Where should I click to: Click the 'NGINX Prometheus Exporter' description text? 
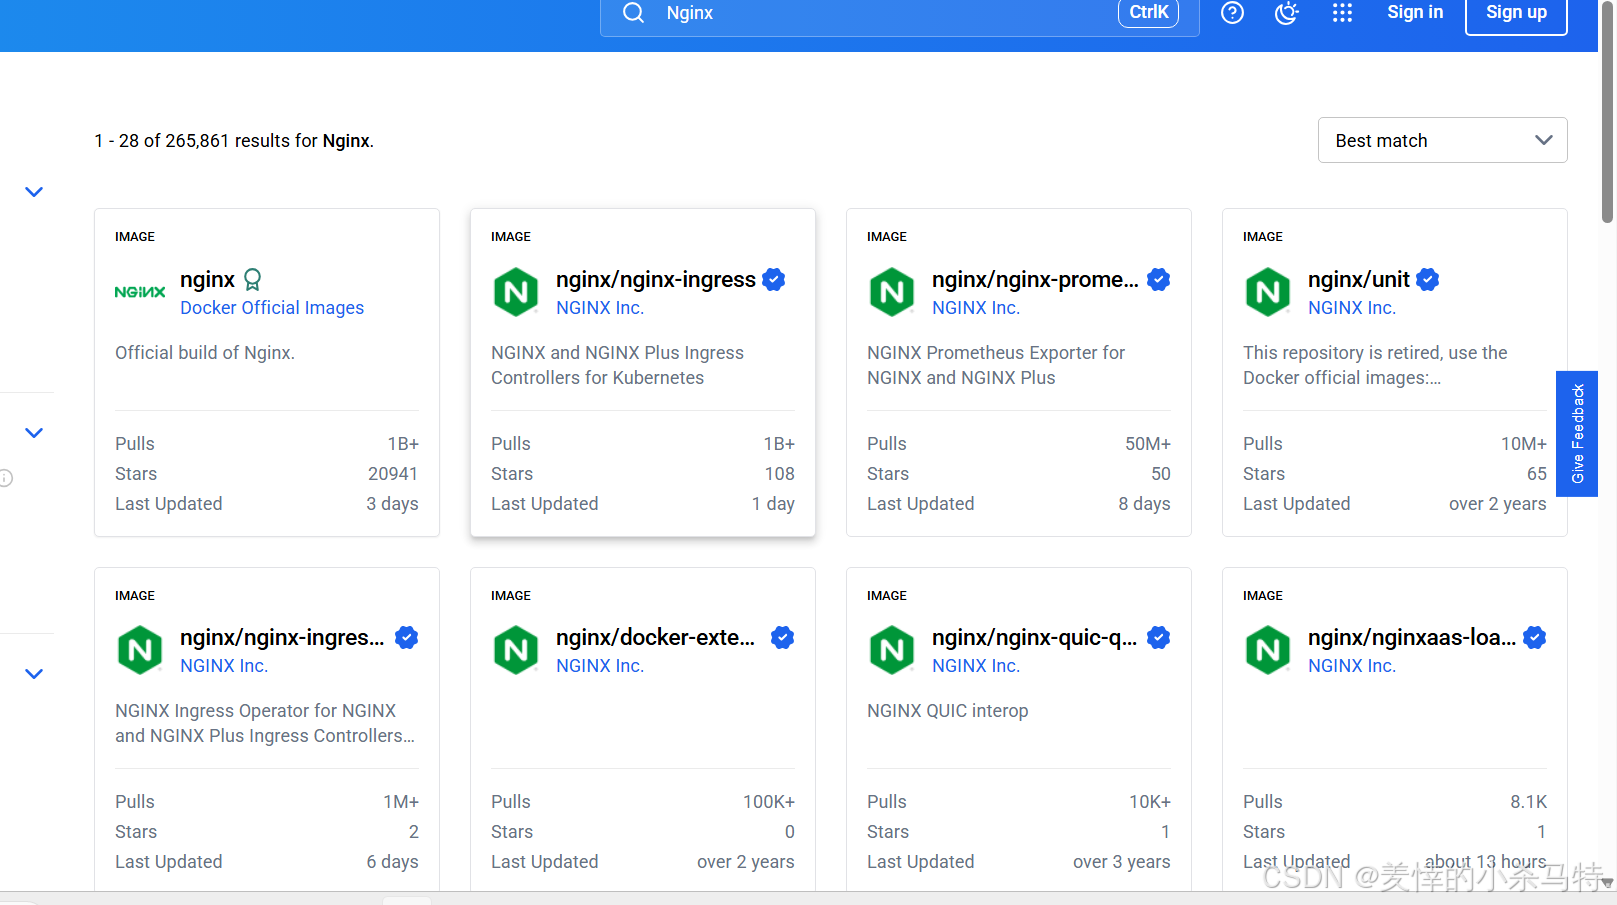click(996, 365)
